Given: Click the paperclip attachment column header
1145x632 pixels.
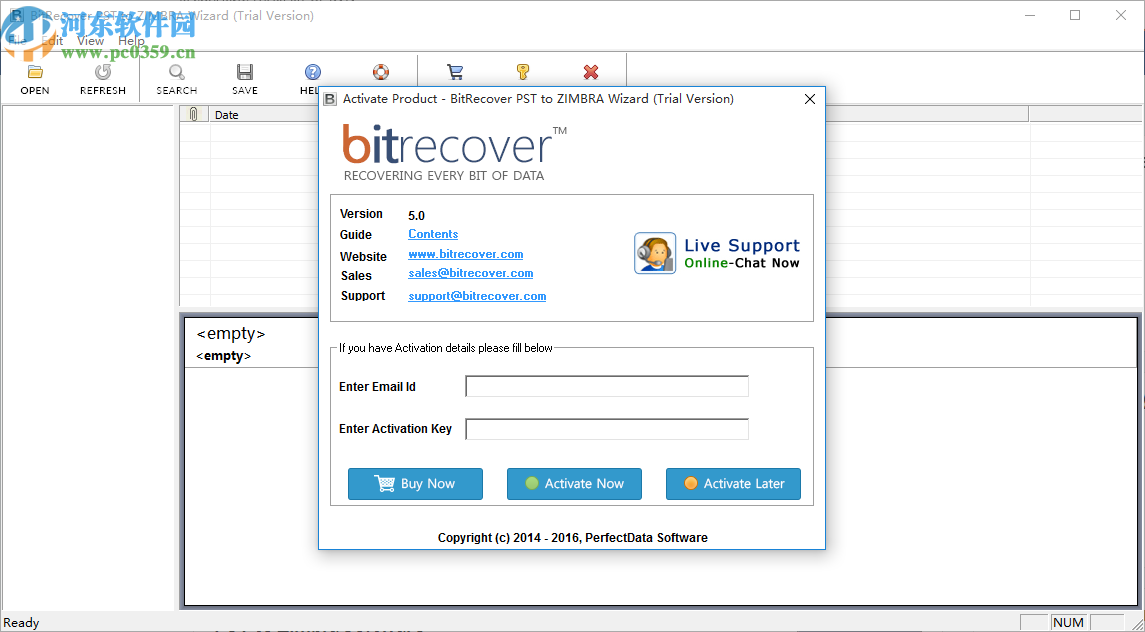Looking at the screenshot, I should 193,114.
